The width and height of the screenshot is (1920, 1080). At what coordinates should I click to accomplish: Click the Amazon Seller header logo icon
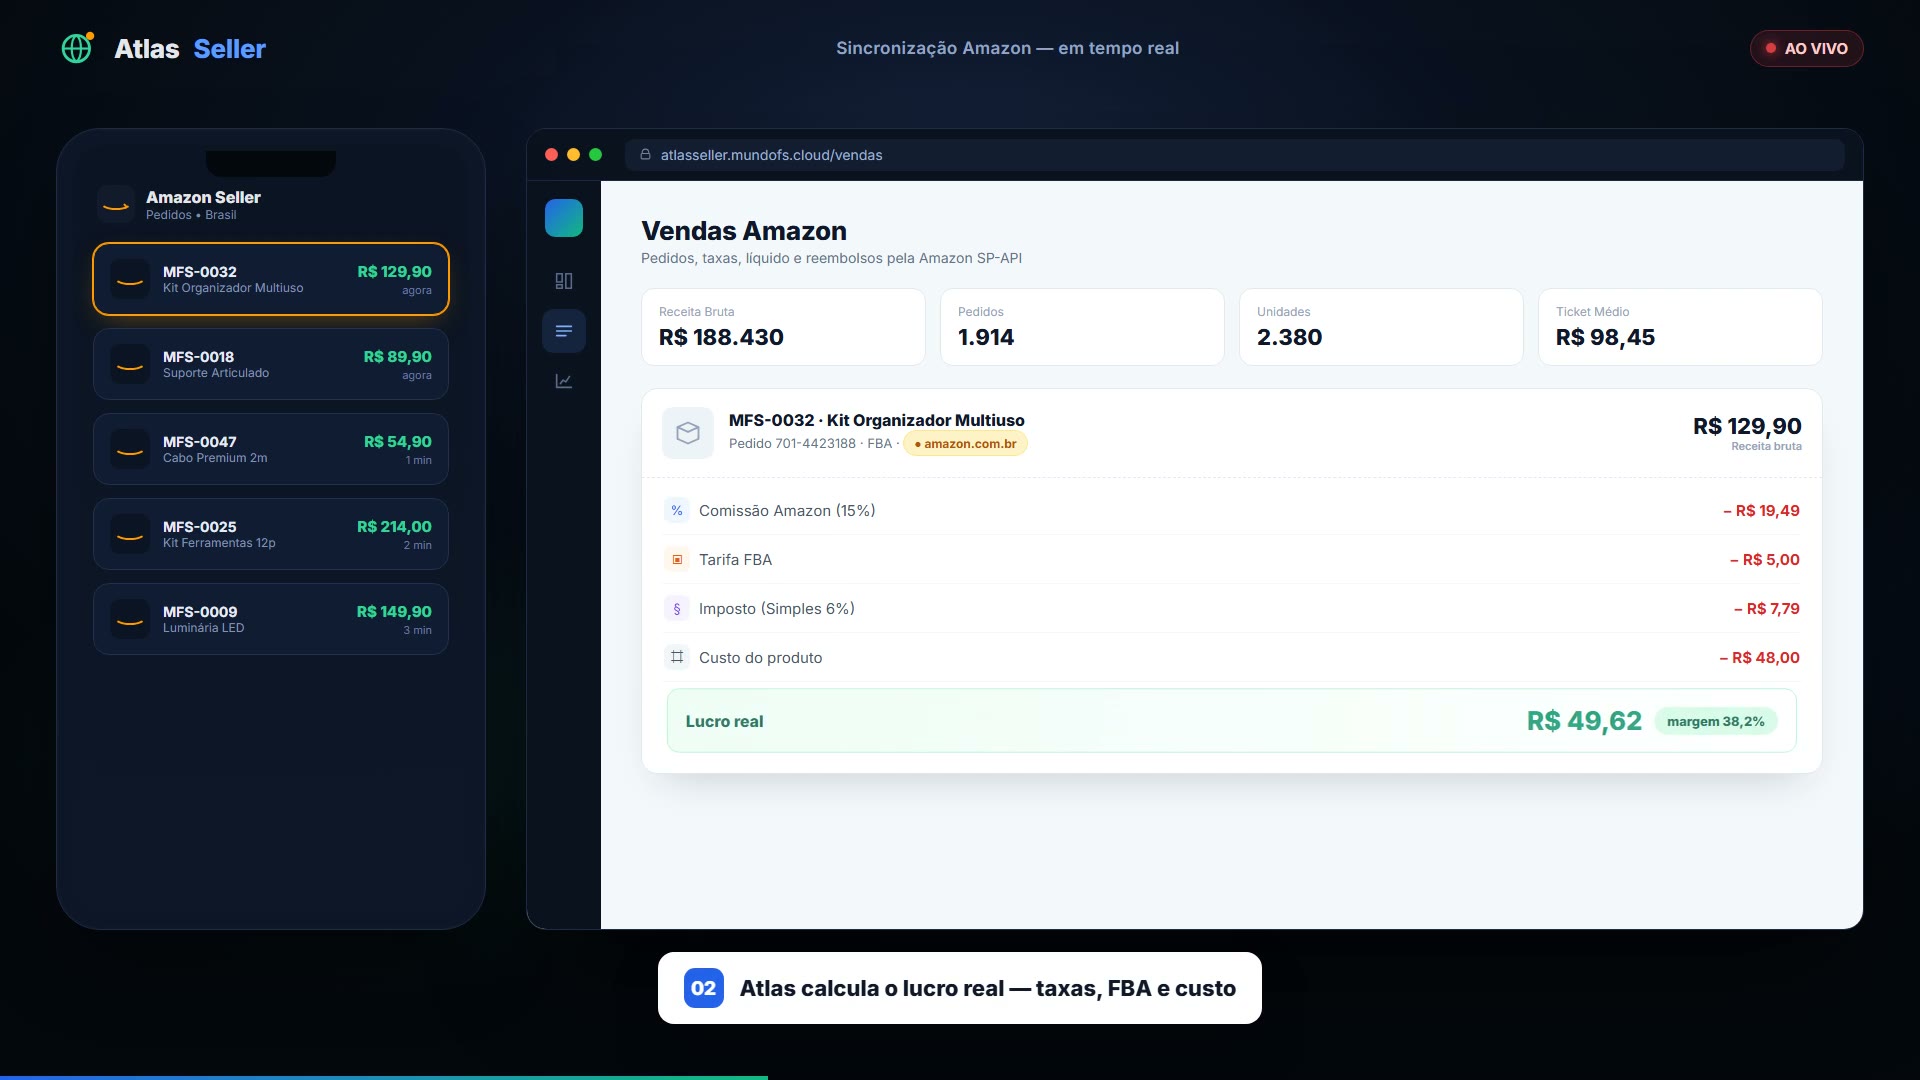pyautogui.click(x=116, y=204)
